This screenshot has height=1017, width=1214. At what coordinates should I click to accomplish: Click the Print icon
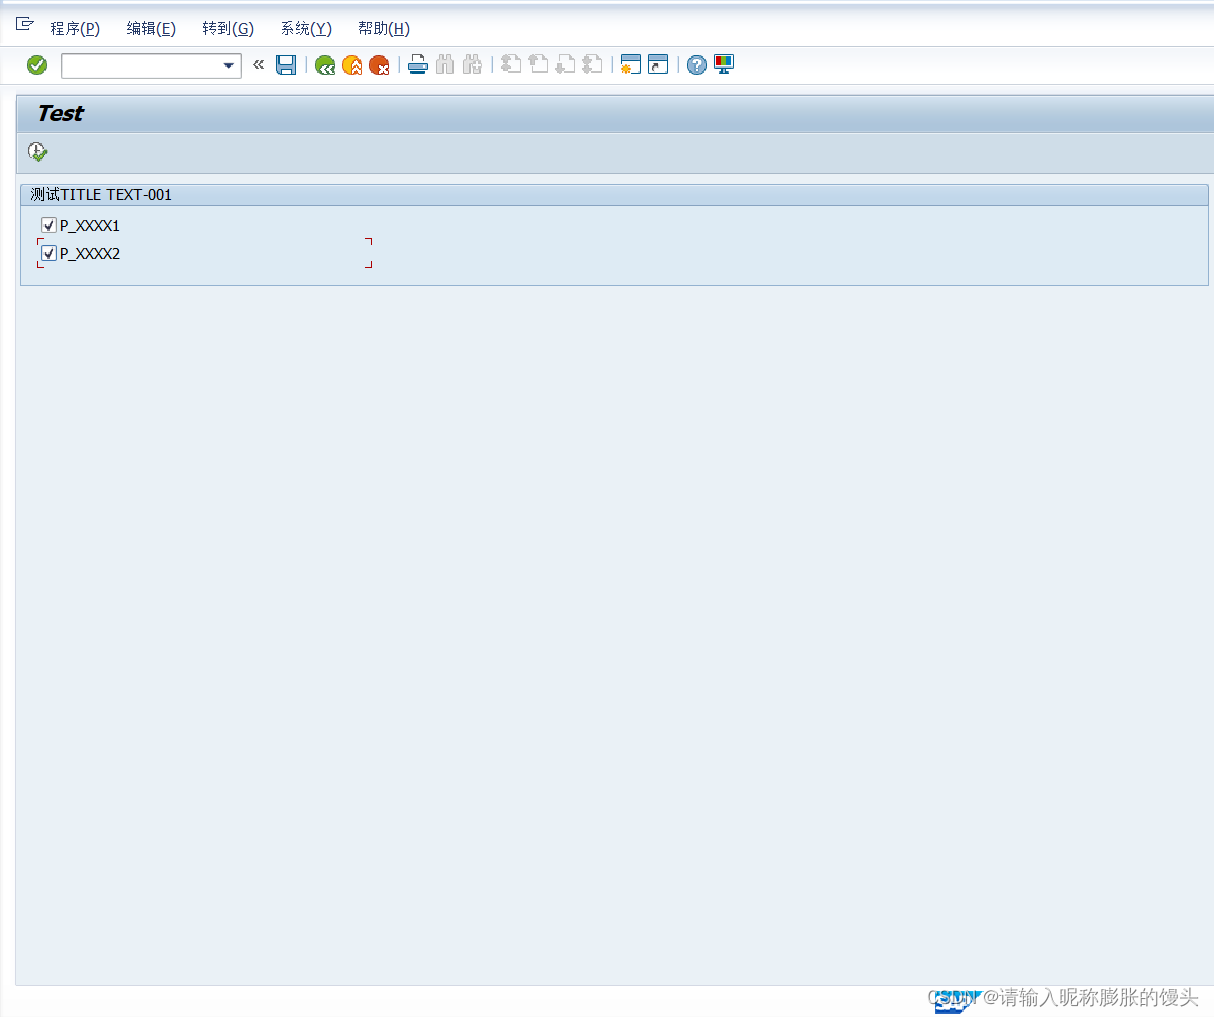(x=418, y=65)
